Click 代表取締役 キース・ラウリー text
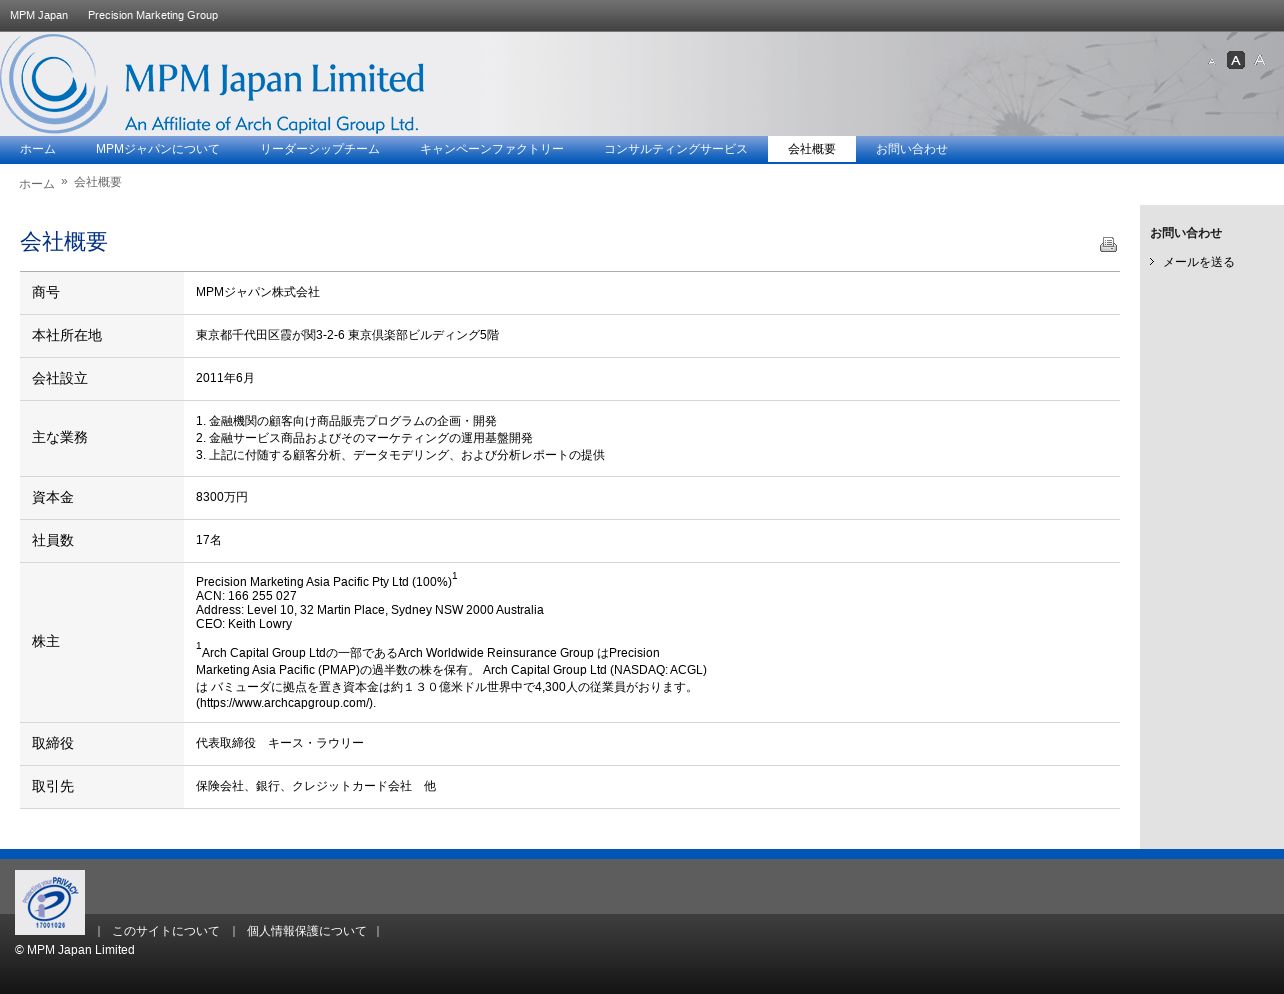This screenshot has width=1284, height=994. 280,743
